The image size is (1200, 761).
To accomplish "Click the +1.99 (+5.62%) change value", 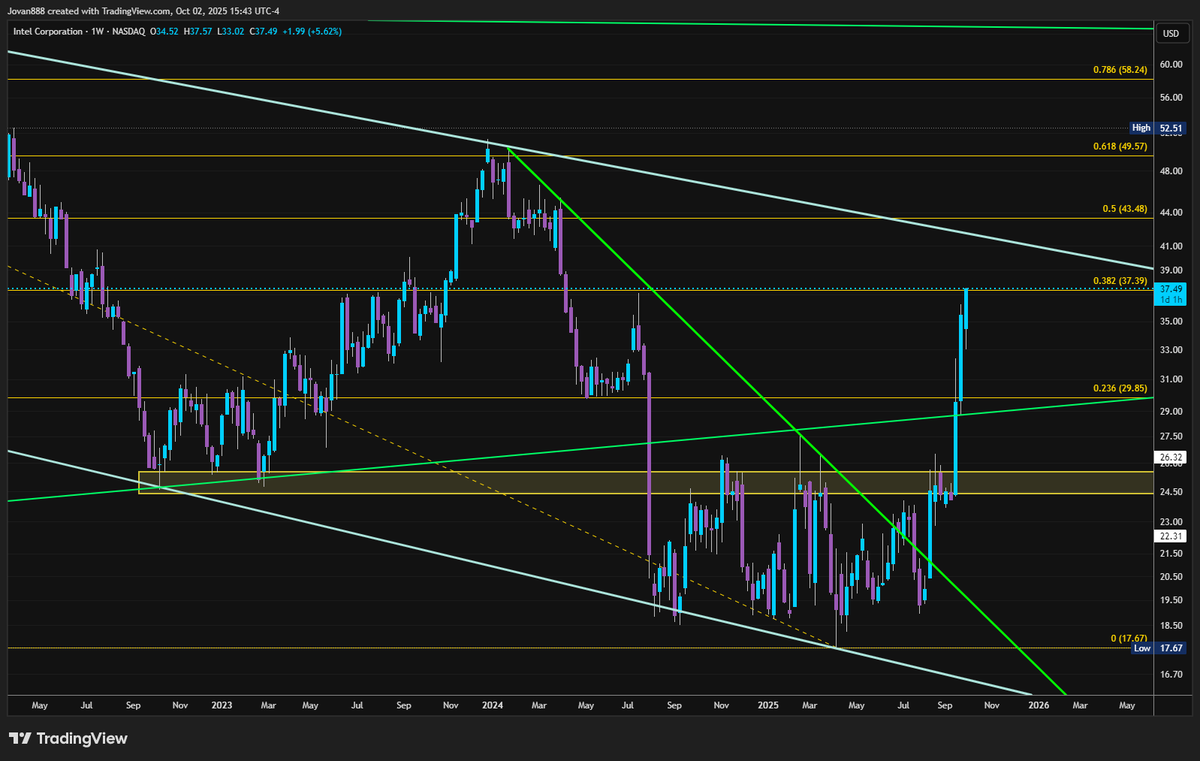I will (310, 33).
